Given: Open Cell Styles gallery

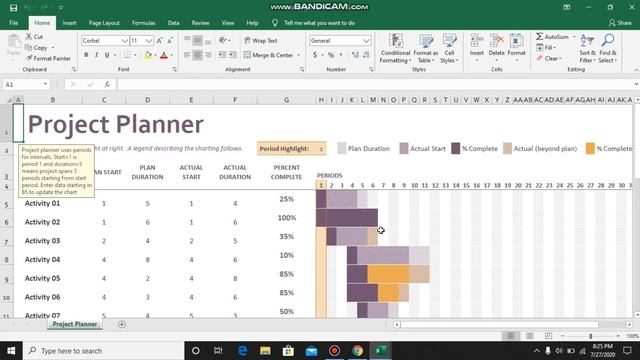Looking at the screenshot, I should point(449,48).
